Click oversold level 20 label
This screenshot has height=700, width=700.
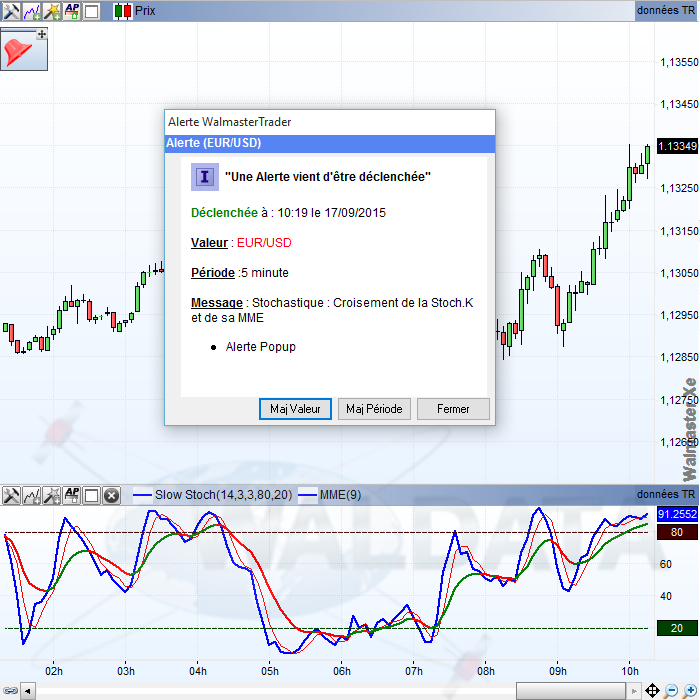677,628
